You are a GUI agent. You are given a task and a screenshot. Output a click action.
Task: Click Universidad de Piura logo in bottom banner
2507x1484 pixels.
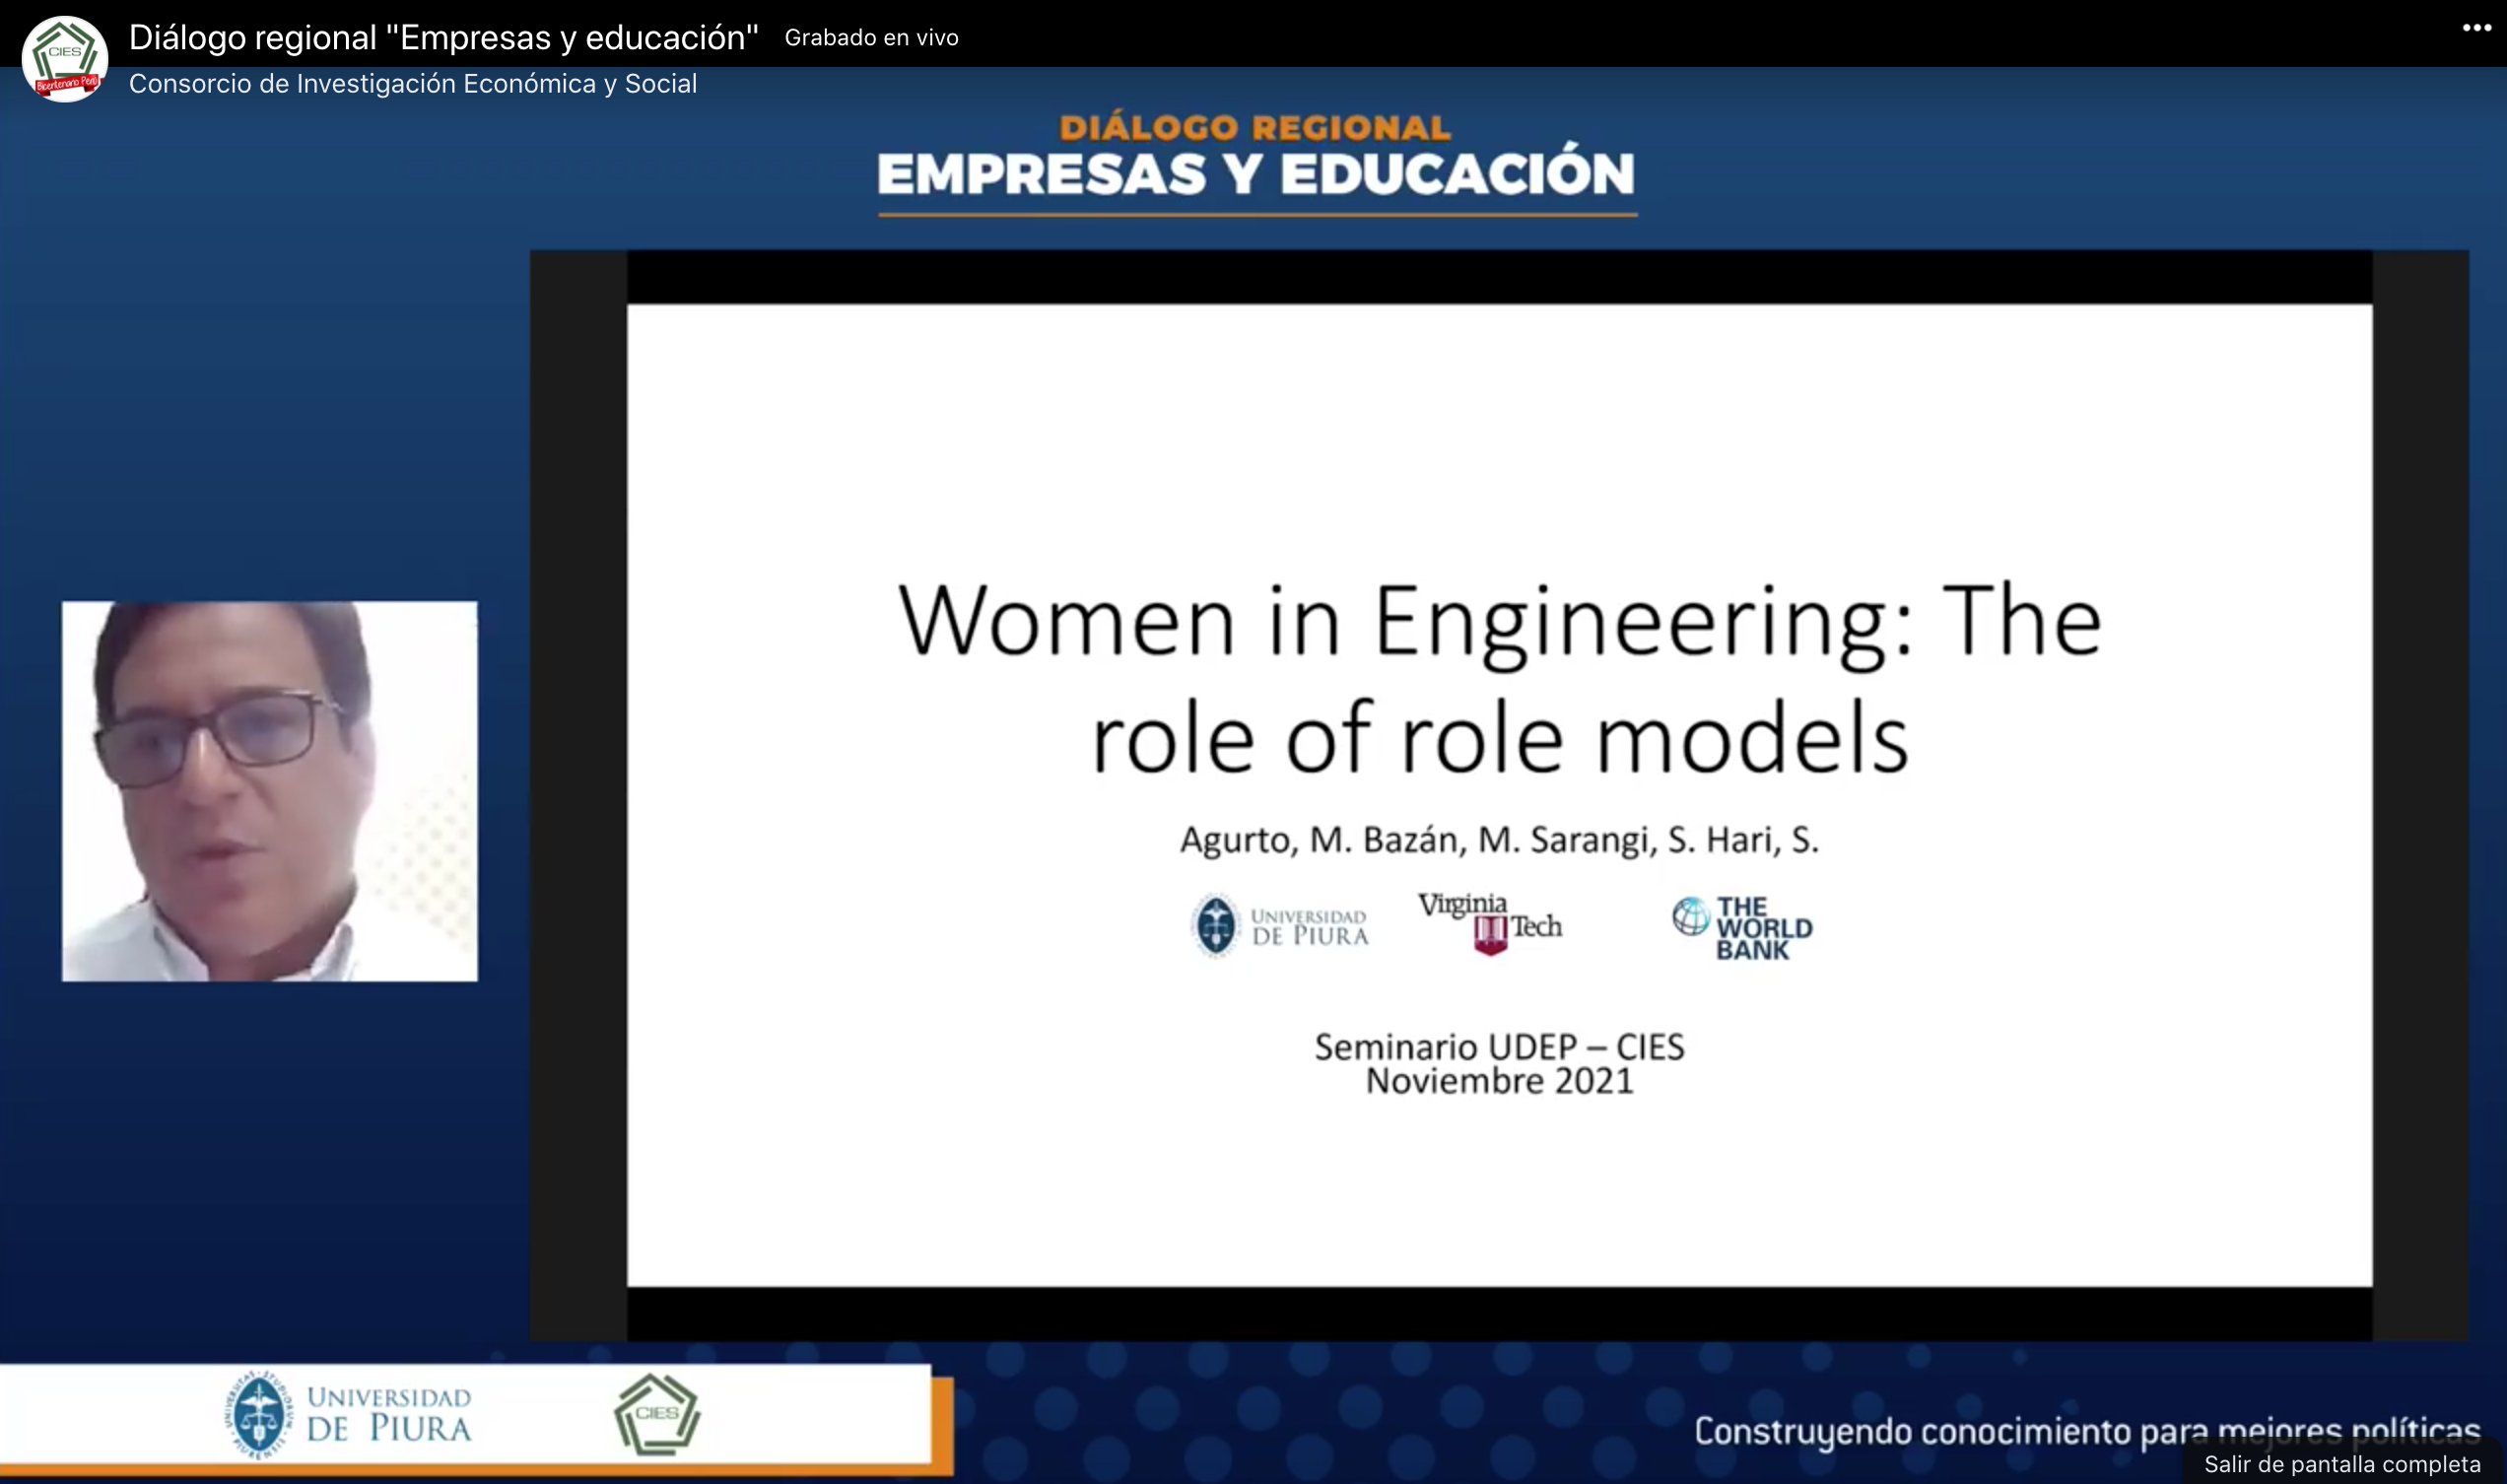348,1413
